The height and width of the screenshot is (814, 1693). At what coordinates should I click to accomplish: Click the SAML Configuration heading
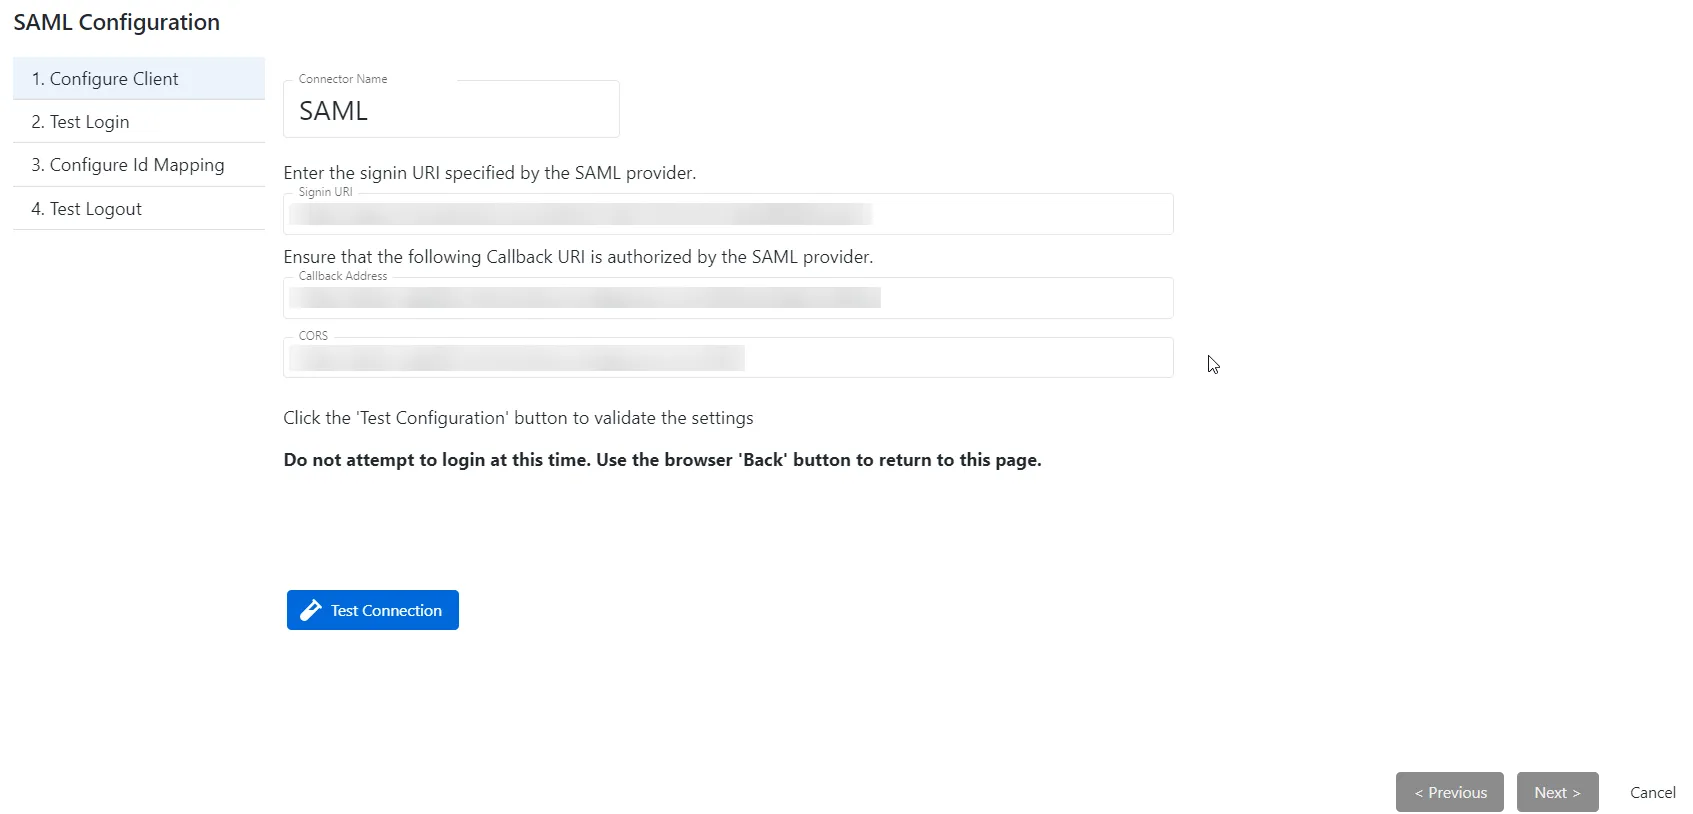tap(117, 22)
